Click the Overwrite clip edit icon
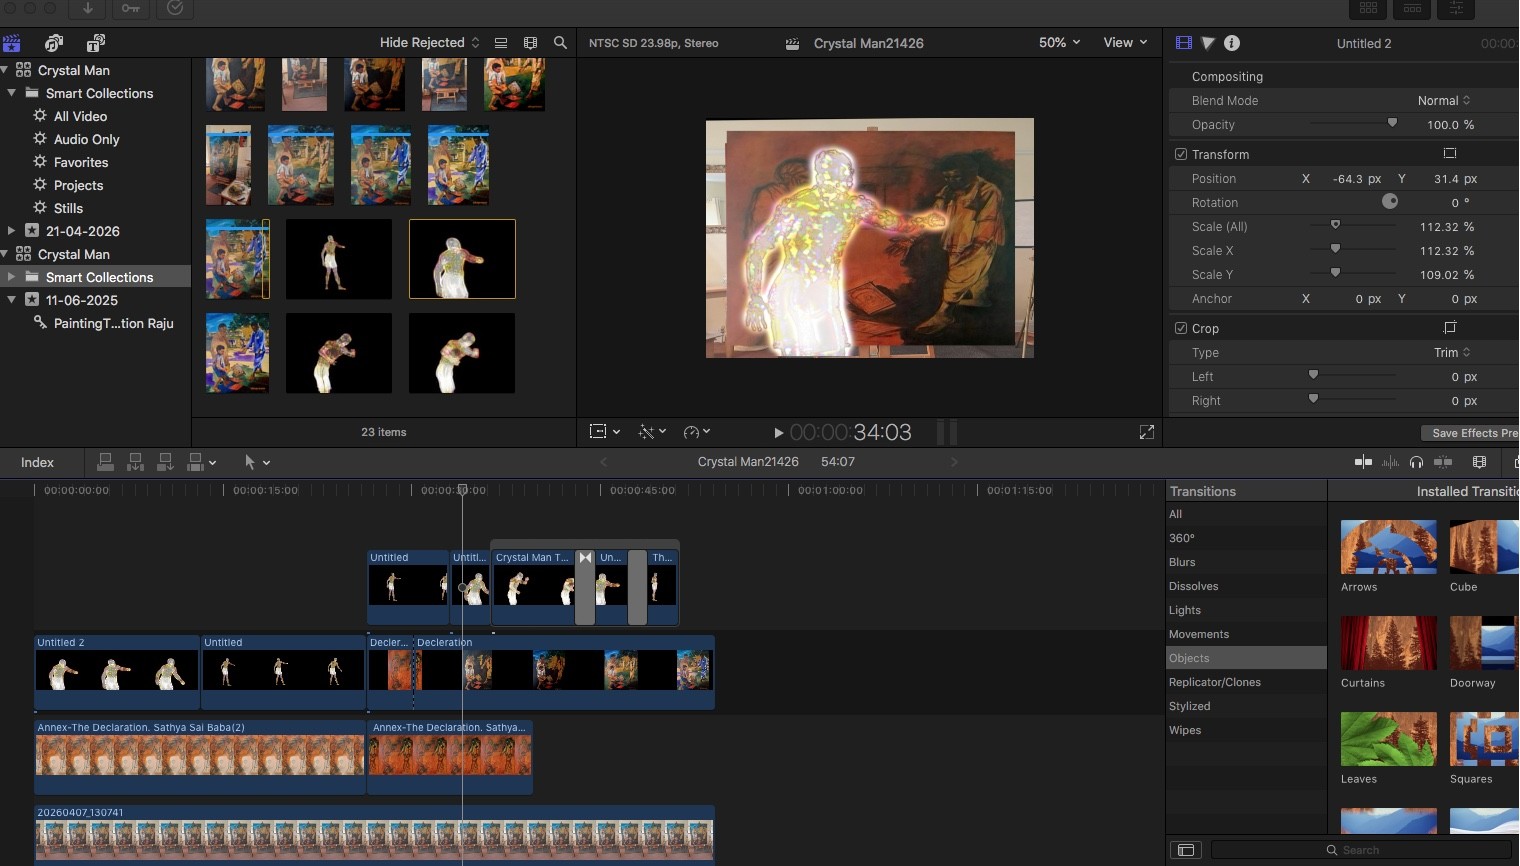Viewport: 1520px width, 866px height. coord(196,462)
